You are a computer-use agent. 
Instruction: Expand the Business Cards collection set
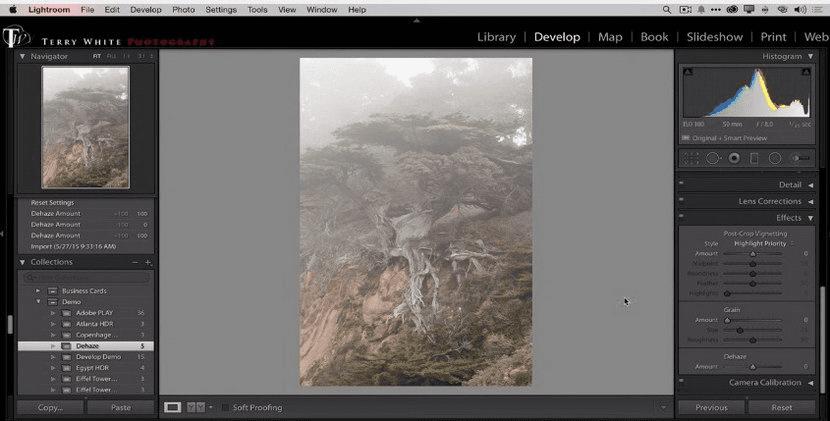(x=38, y=291)
